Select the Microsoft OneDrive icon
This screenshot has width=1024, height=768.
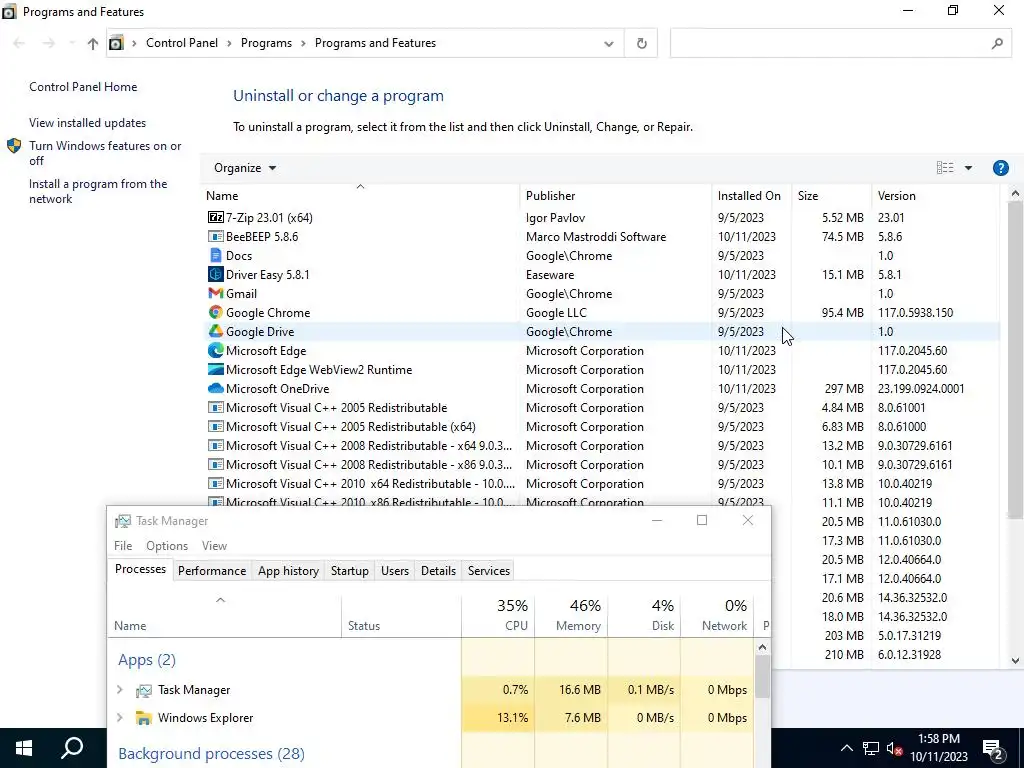tap(216, 388)
